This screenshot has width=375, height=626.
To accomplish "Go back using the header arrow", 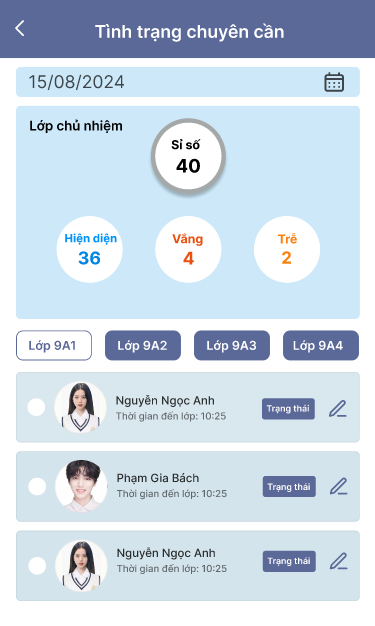I will pos(20,29).
